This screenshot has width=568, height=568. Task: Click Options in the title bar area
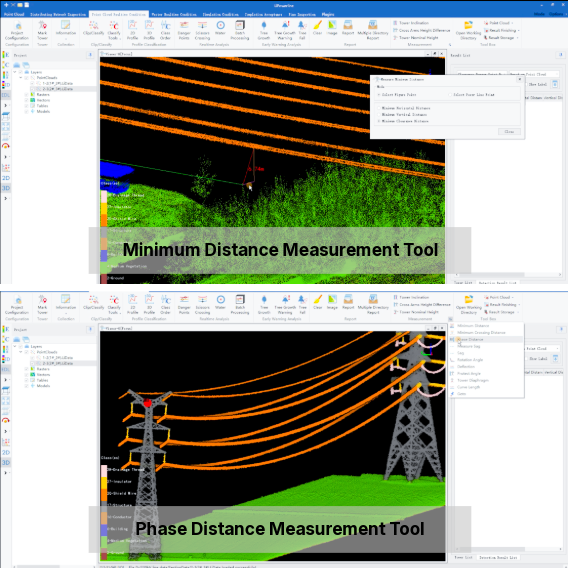click(556, 14)
